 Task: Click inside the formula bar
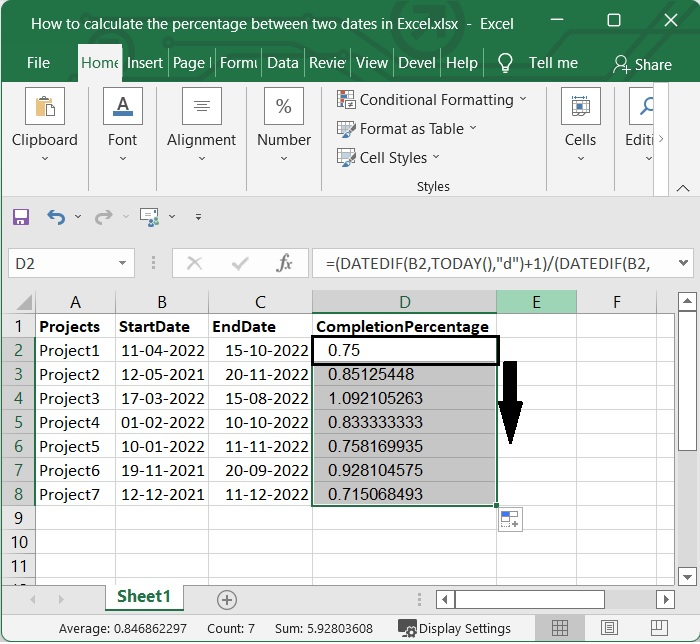(x=493, y=263)
